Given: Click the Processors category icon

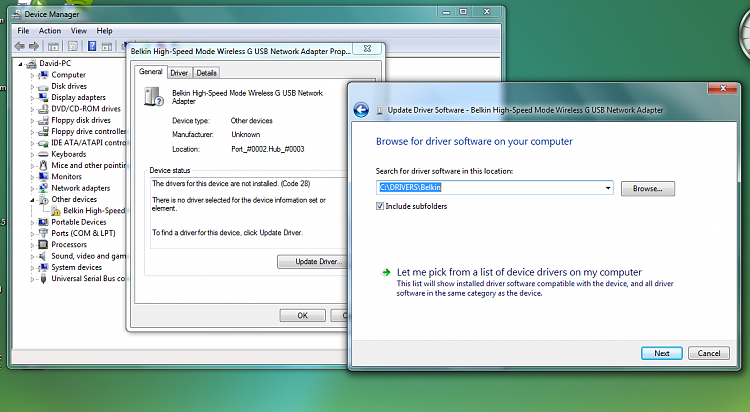Looking at the screenshot, I should coord(44,245).
